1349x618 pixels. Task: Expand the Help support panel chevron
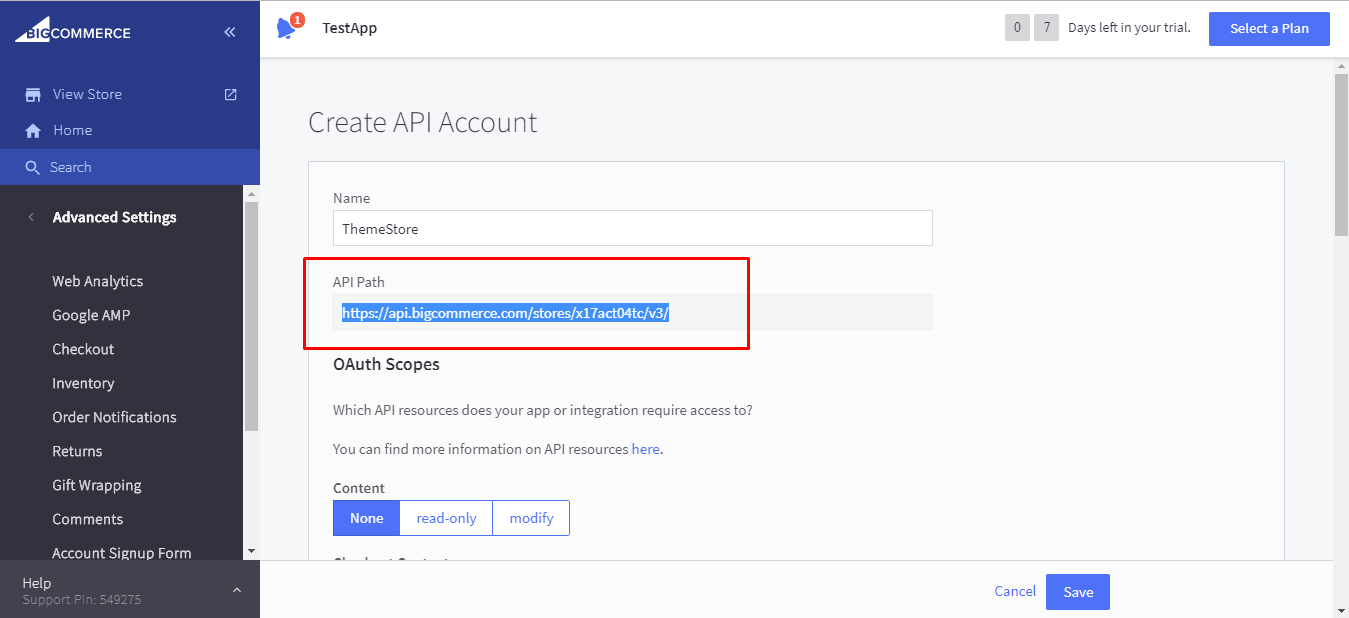(x=237, y=590)
